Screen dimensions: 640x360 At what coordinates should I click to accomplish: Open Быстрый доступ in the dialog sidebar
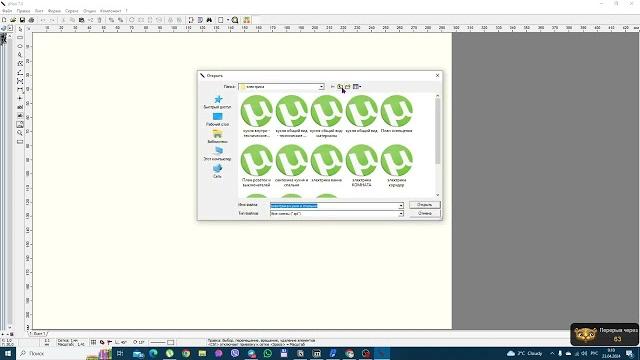coord(217,102)
